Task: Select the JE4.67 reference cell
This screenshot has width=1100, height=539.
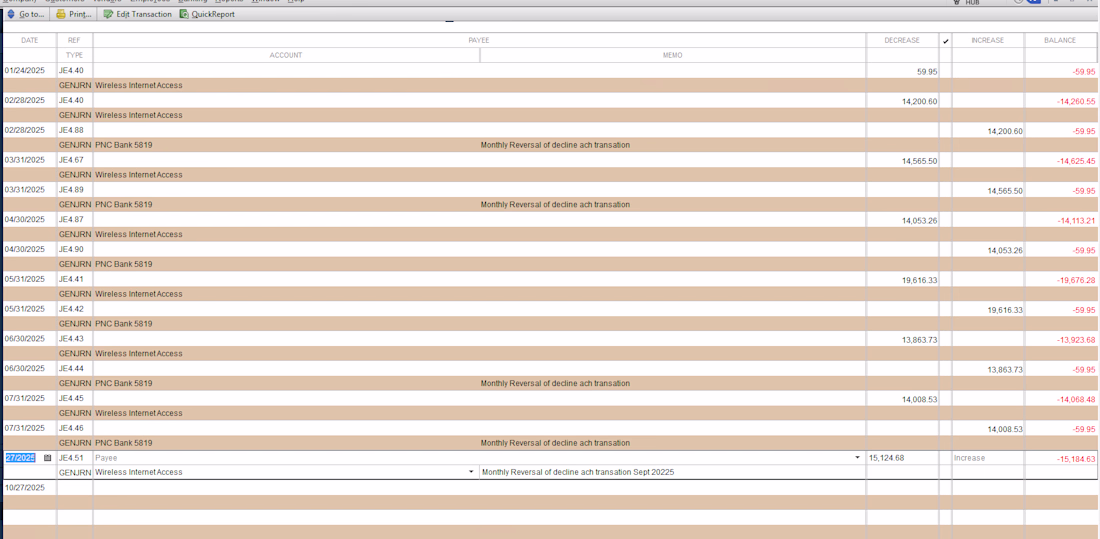Action: tap(71, 159)
